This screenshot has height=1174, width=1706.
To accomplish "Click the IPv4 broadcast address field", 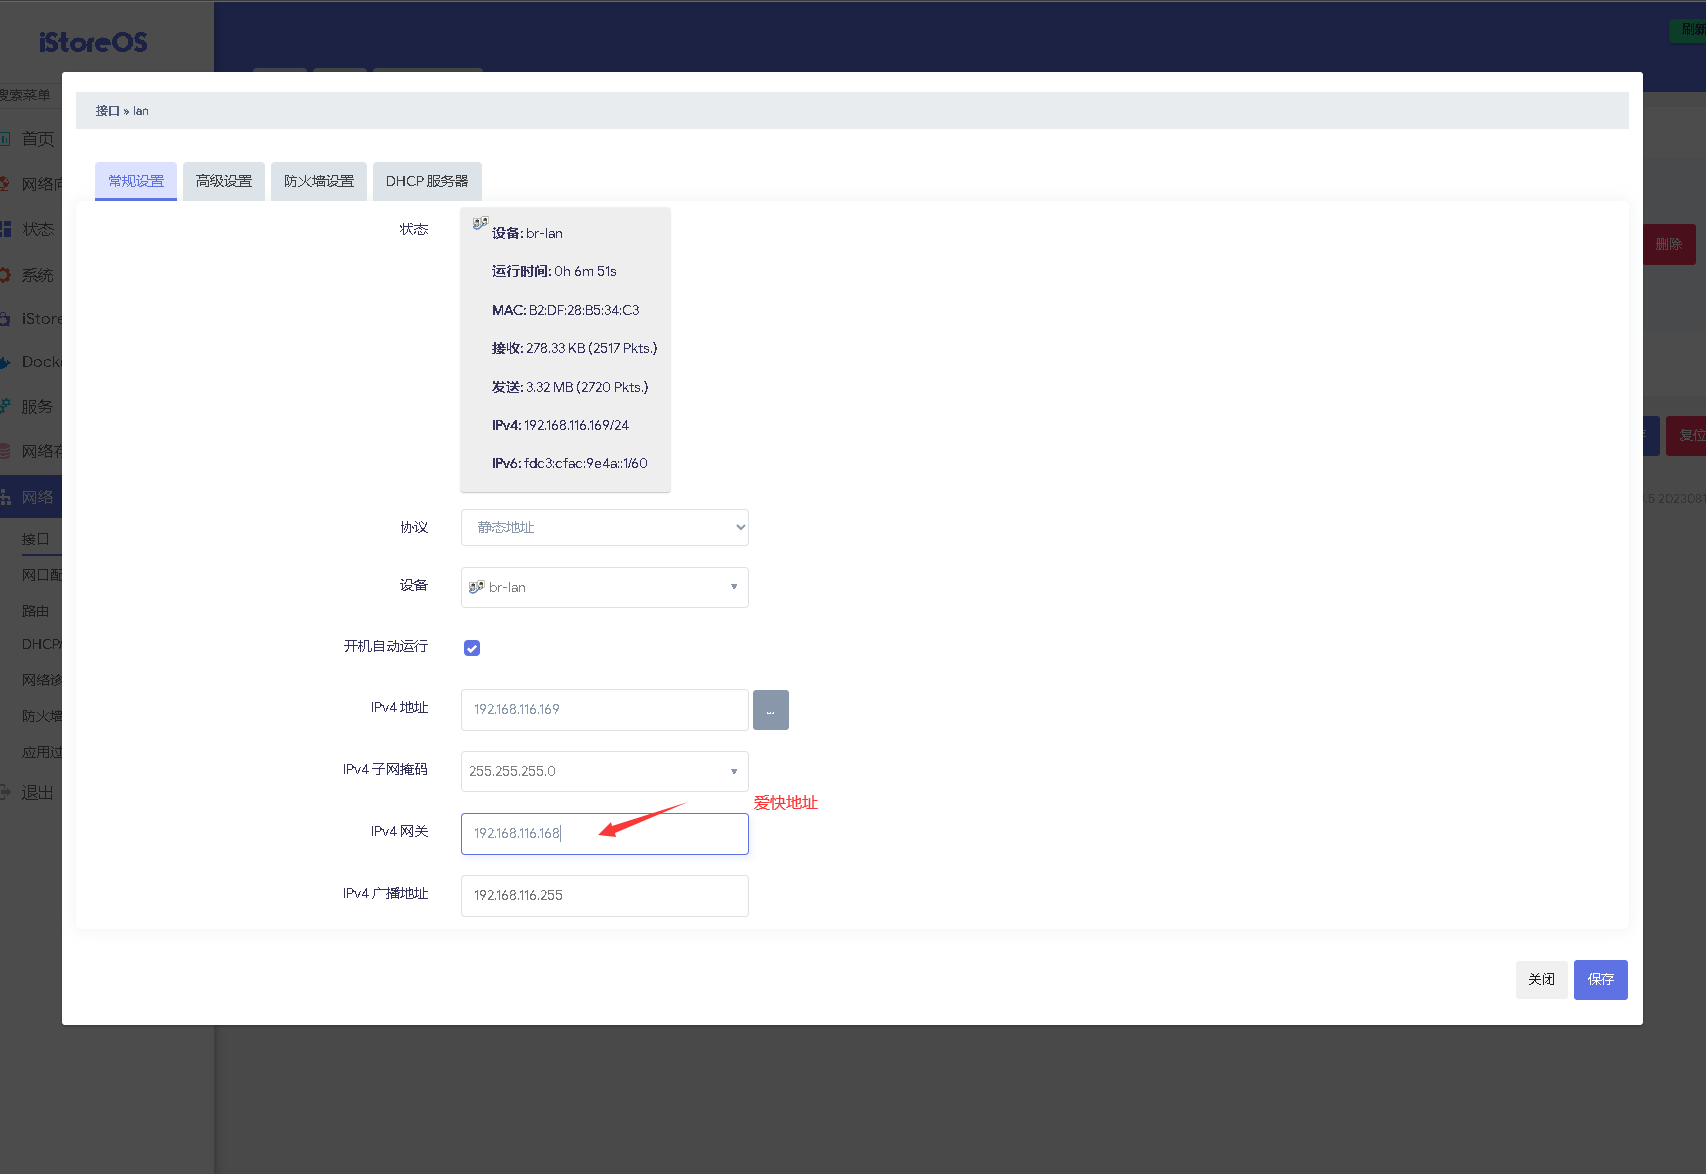I will click(604, 896).
